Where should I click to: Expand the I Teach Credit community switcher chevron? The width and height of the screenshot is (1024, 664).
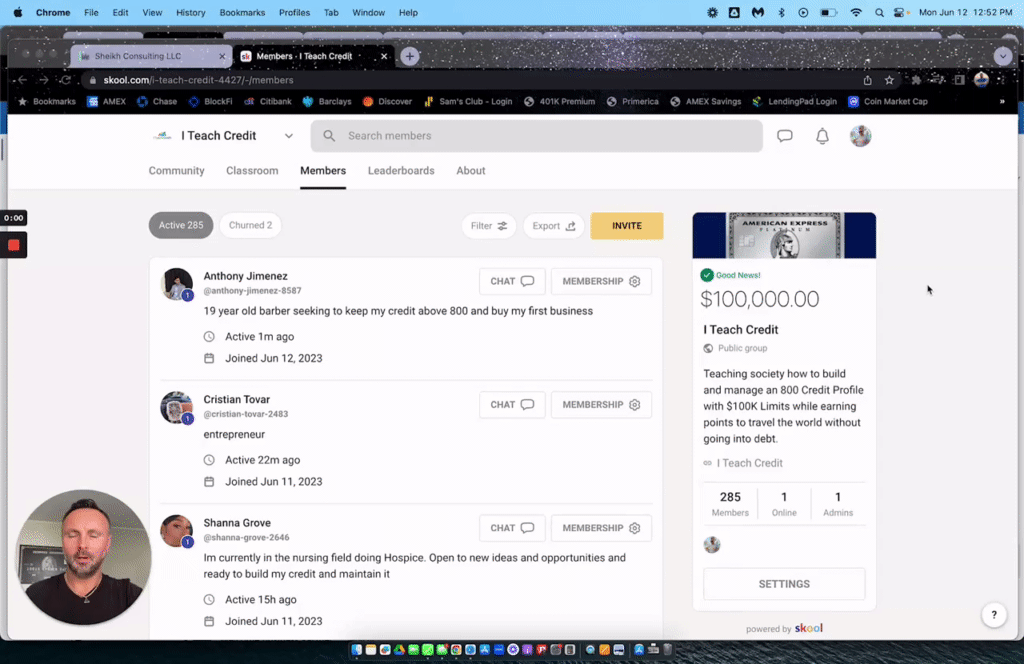(x=289, y=135)
